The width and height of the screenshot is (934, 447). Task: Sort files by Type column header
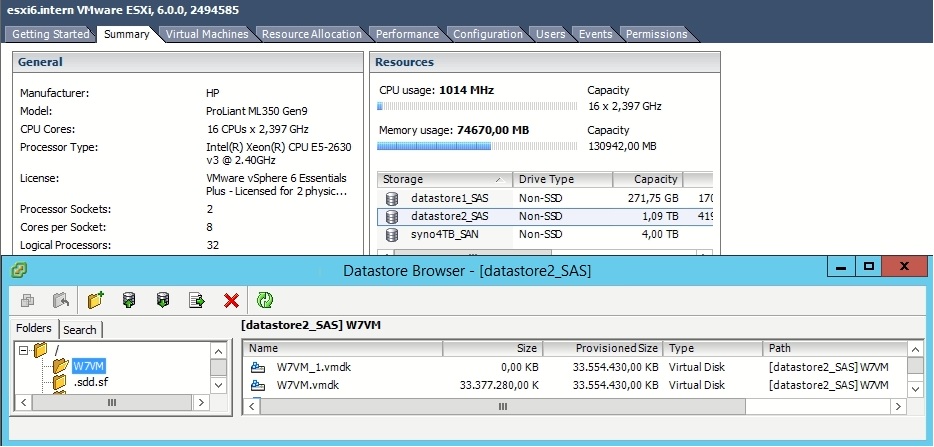[712, 348]
